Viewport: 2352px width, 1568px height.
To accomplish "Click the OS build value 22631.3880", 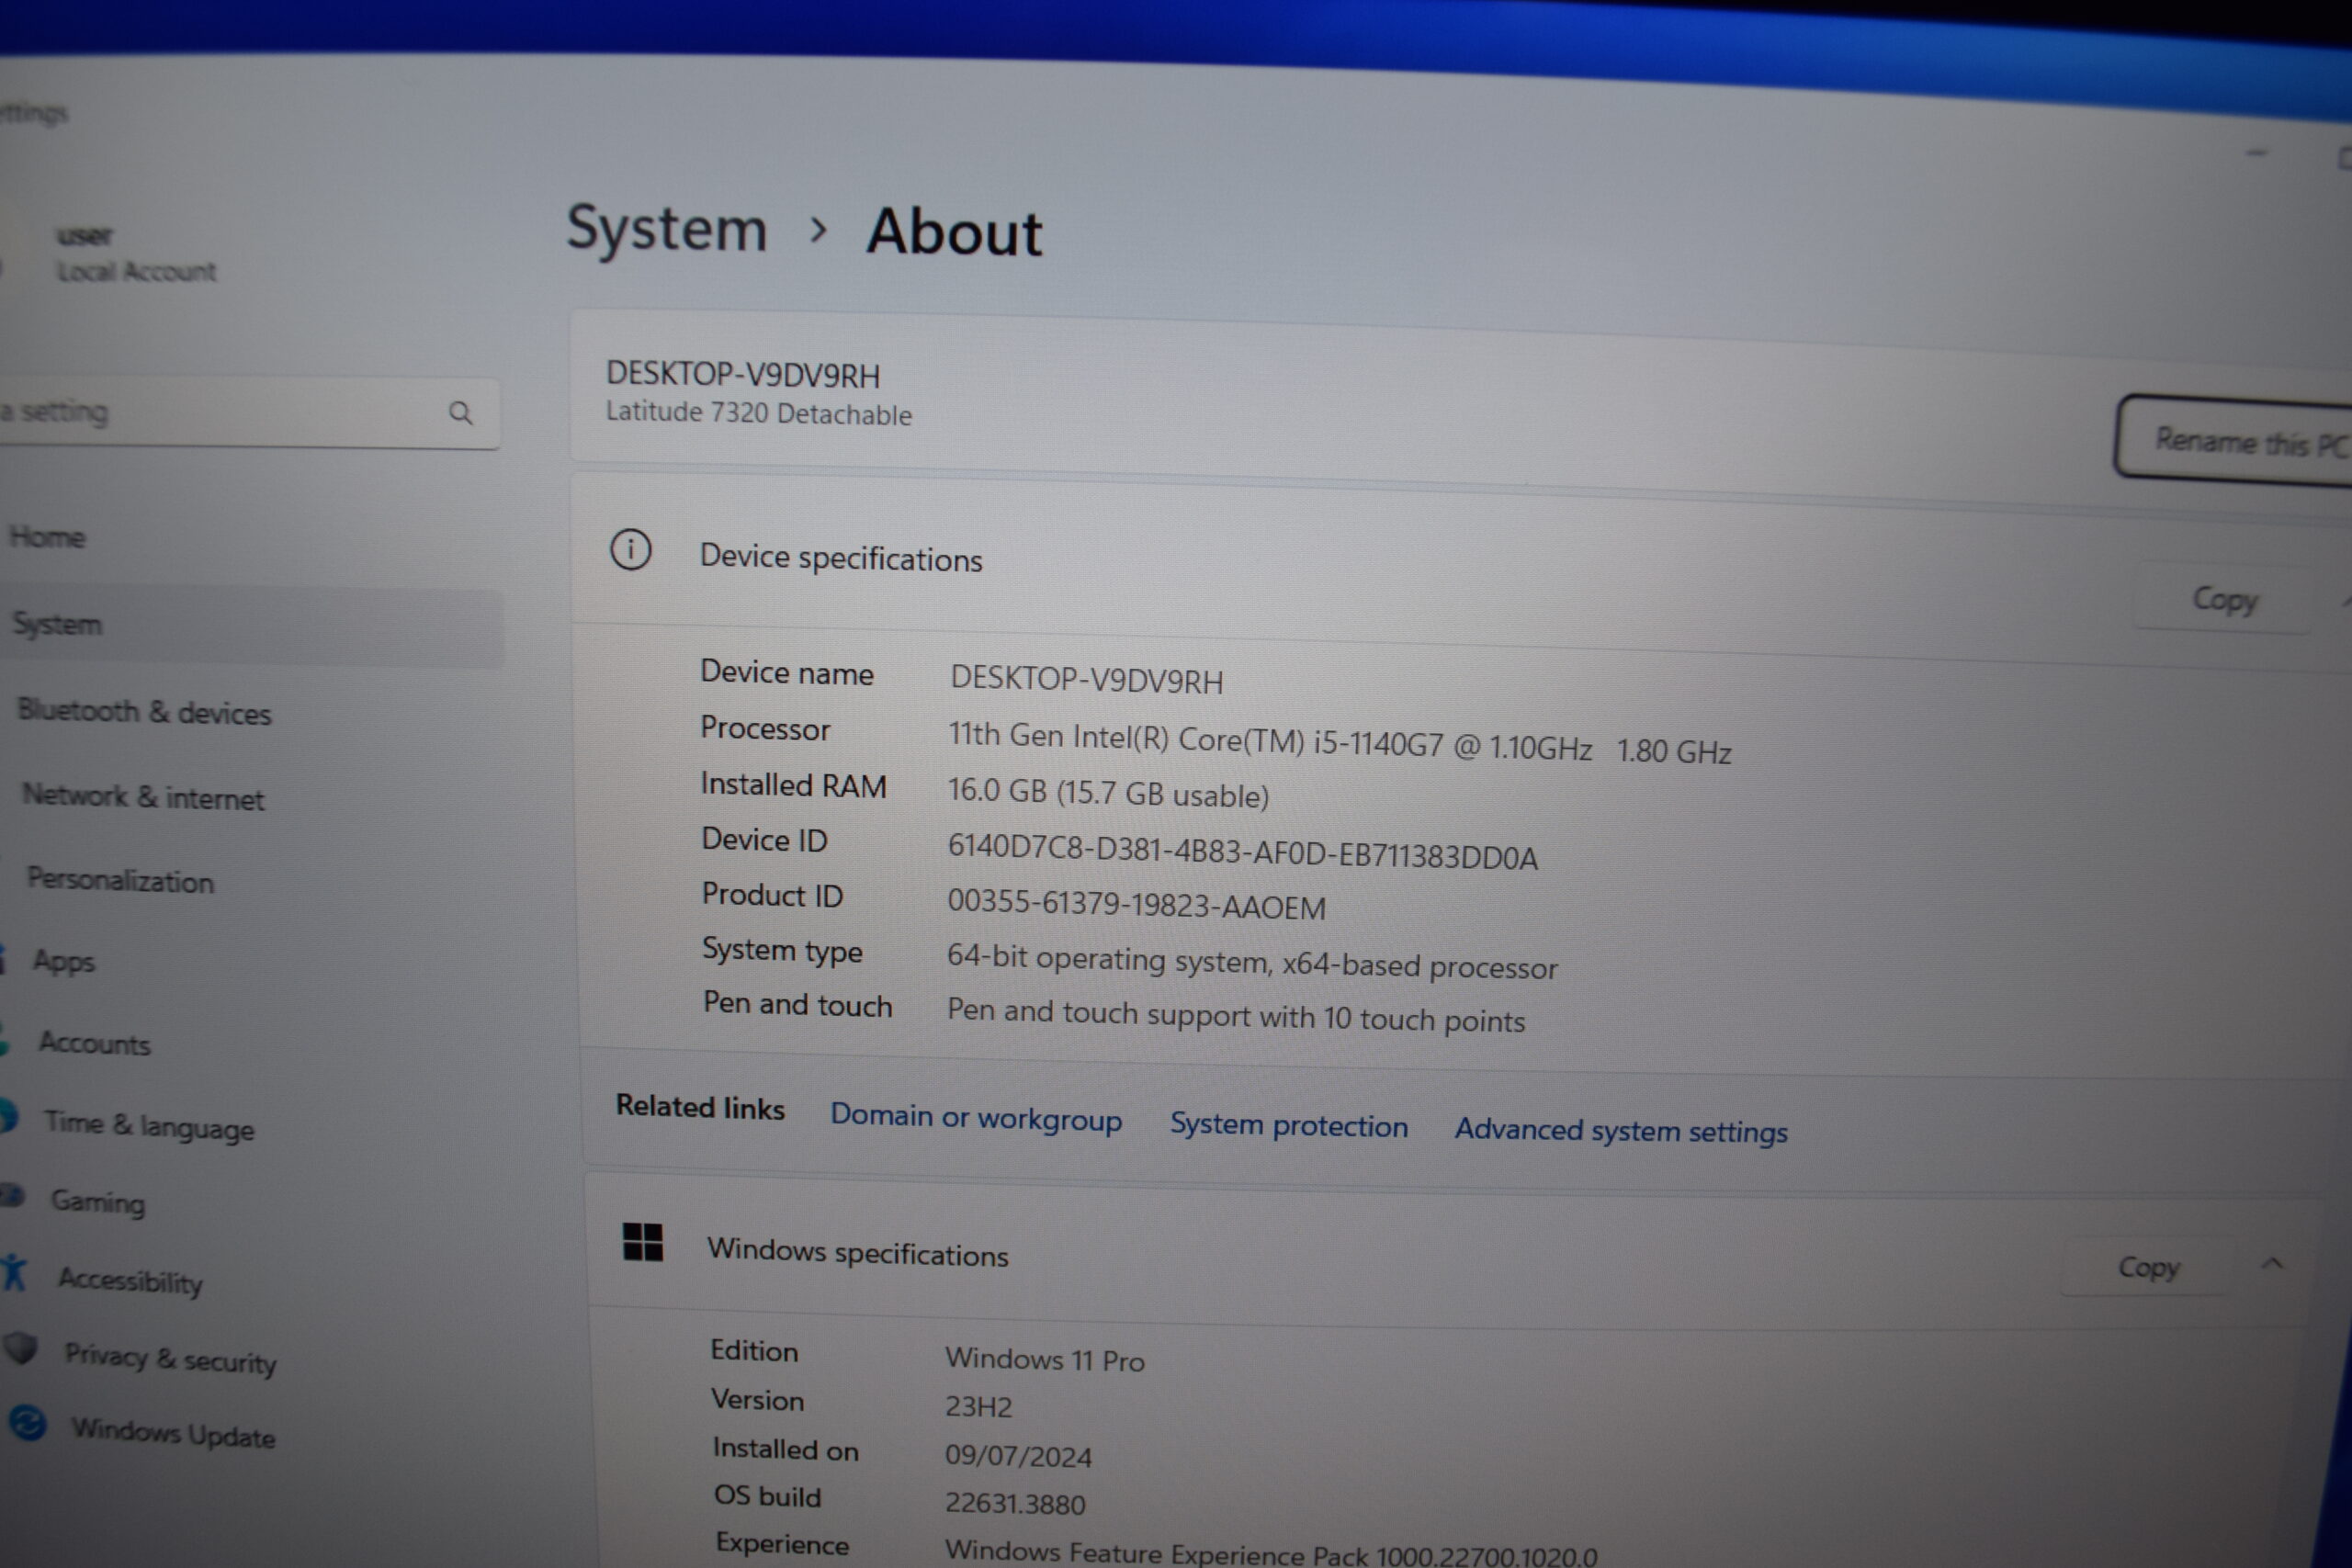I will [1015, 1504].
